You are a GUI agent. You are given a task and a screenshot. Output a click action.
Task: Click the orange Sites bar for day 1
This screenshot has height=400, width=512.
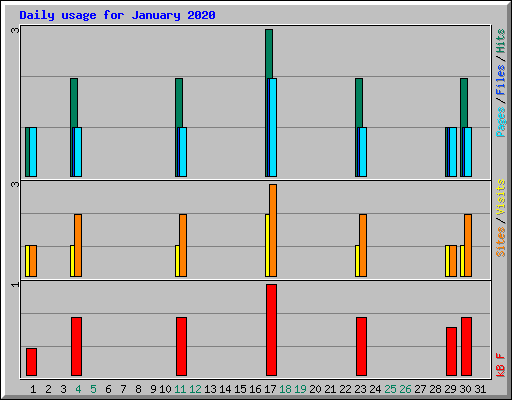tap(33, 261)
